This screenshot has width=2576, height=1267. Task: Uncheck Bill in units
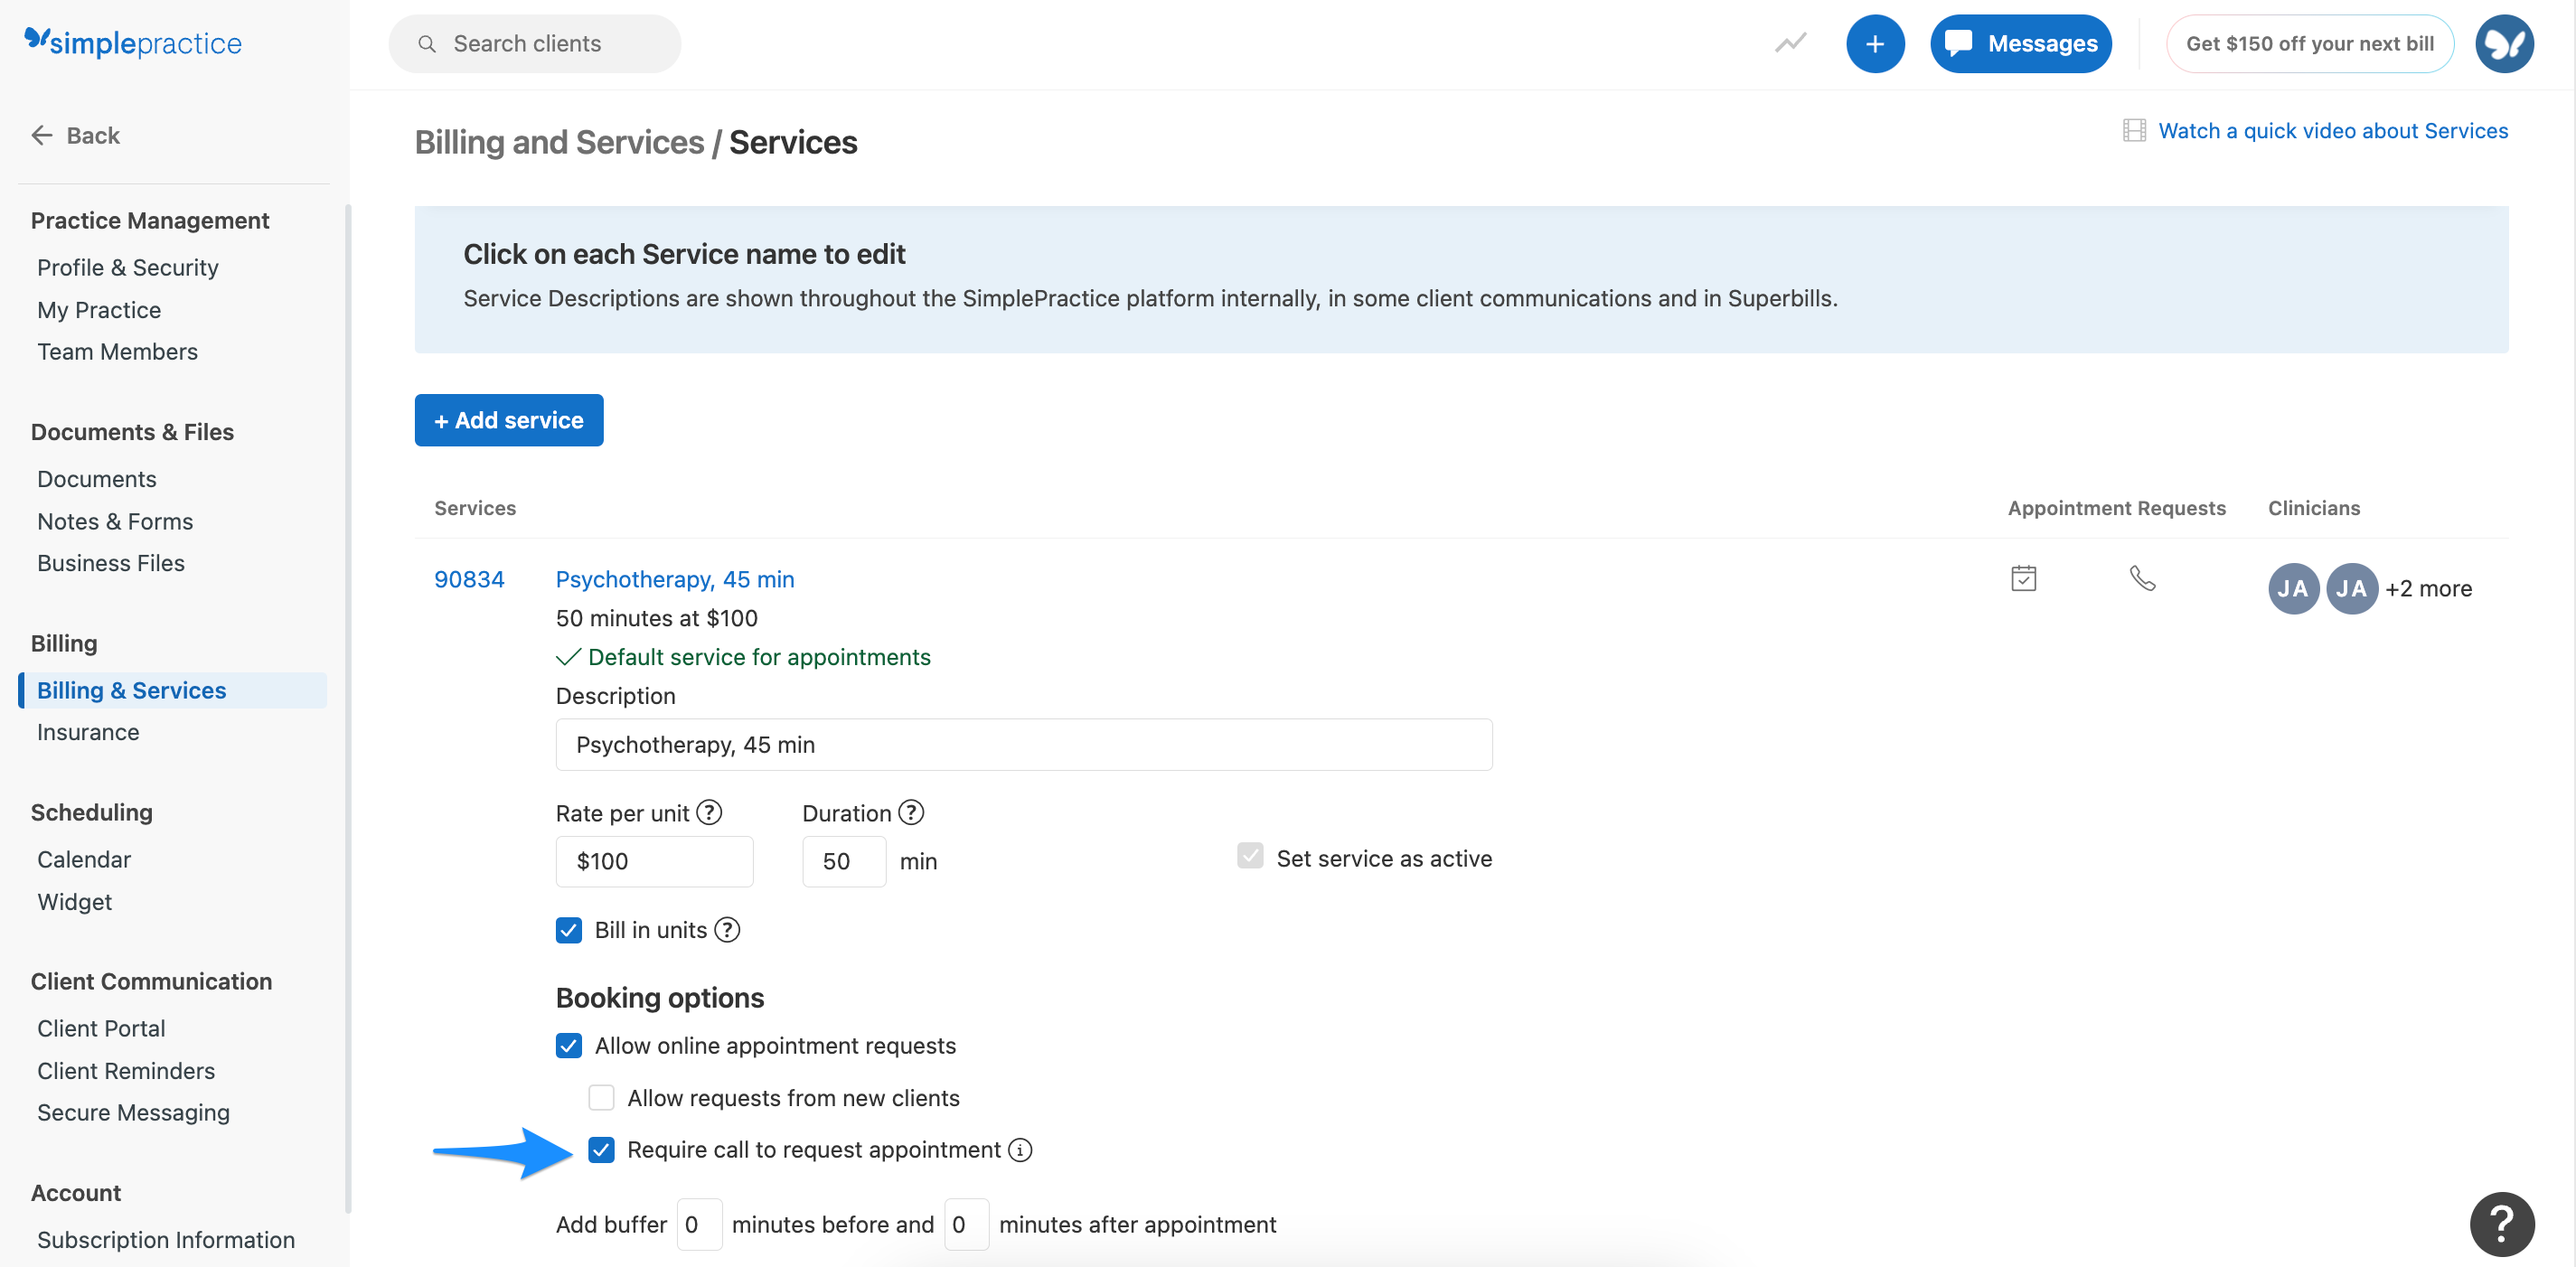(x=569, y=930)
